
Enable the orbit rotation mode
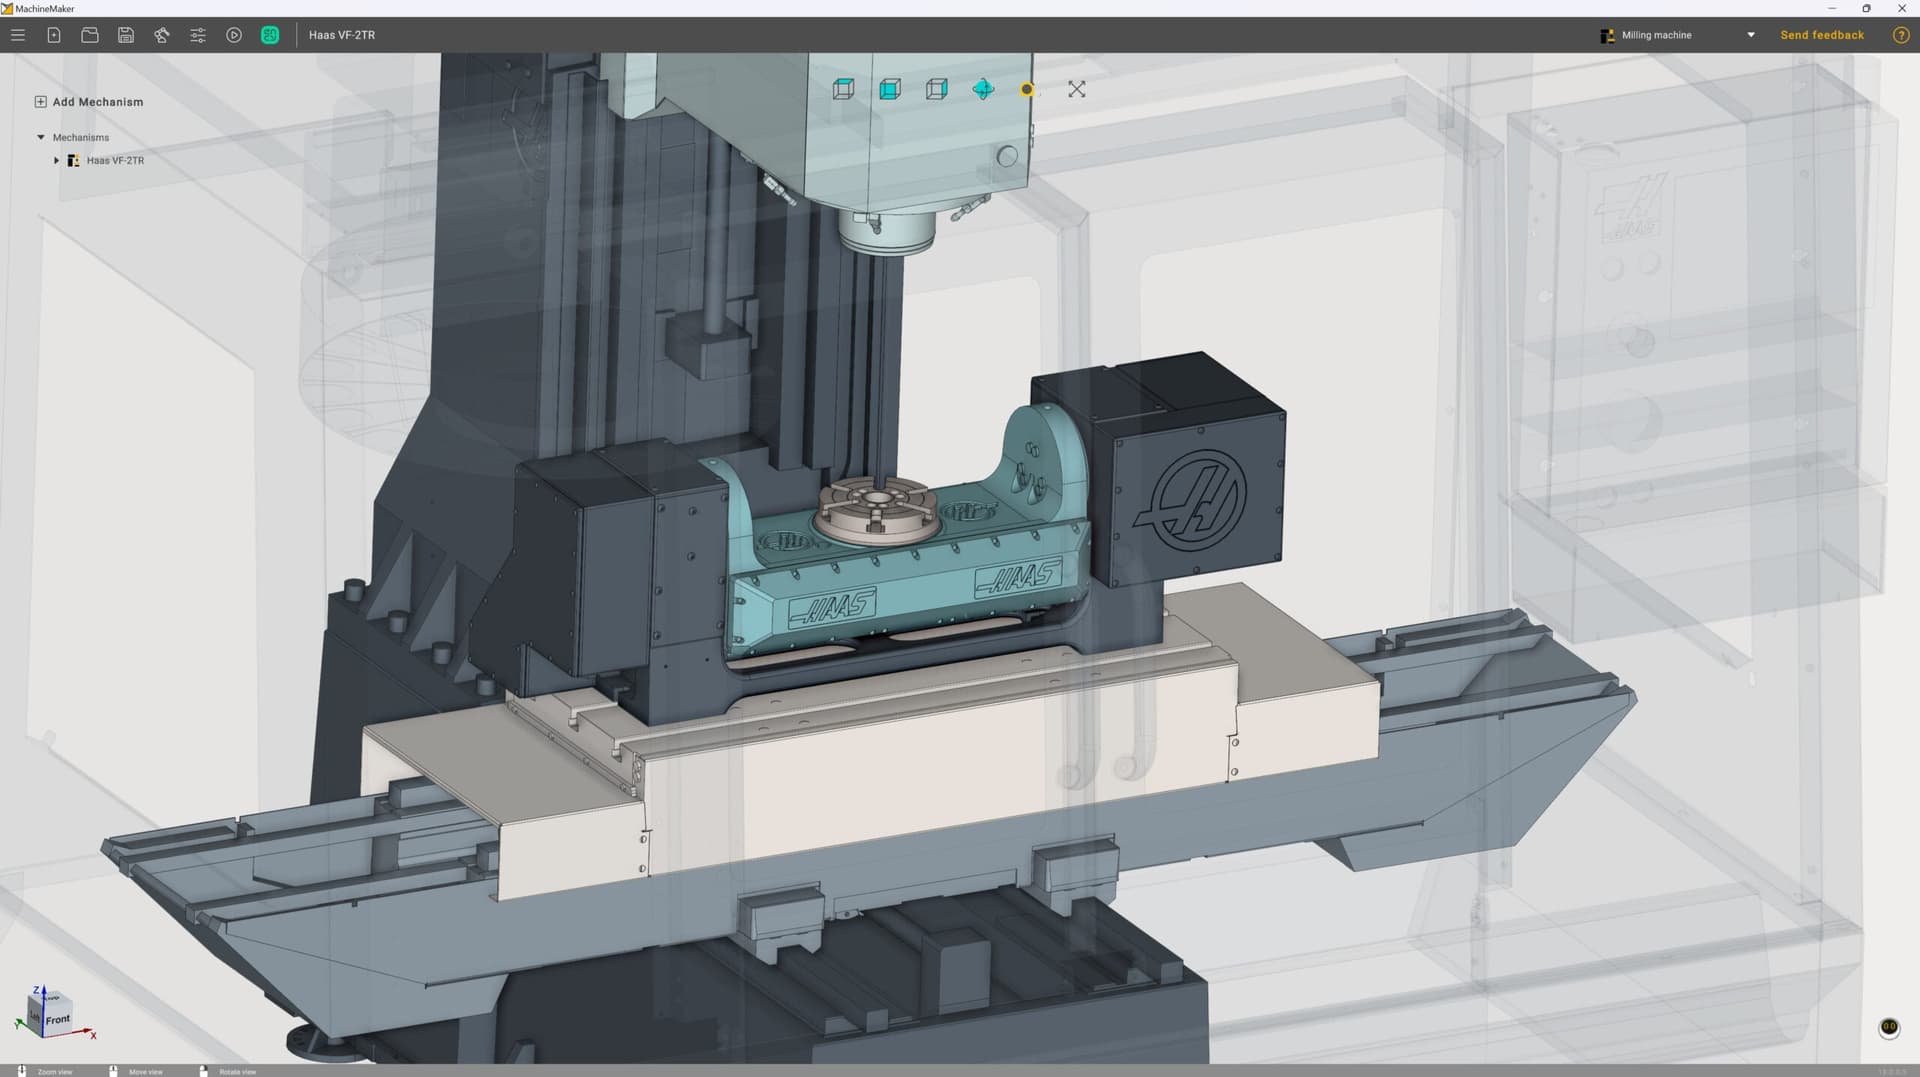(983, 89)
